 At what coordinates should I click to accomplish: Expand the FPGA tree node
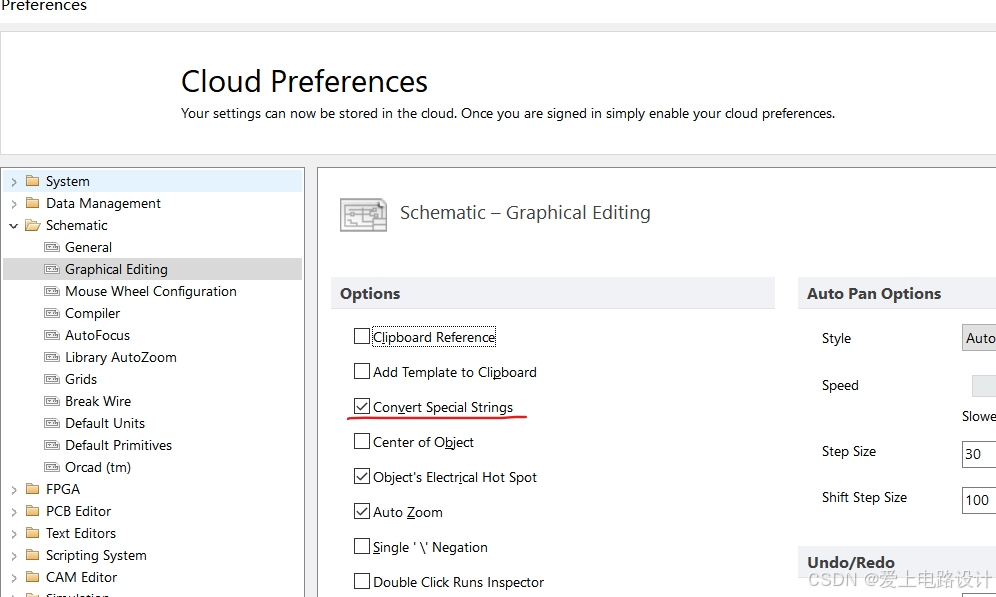(x=14, y=489)
